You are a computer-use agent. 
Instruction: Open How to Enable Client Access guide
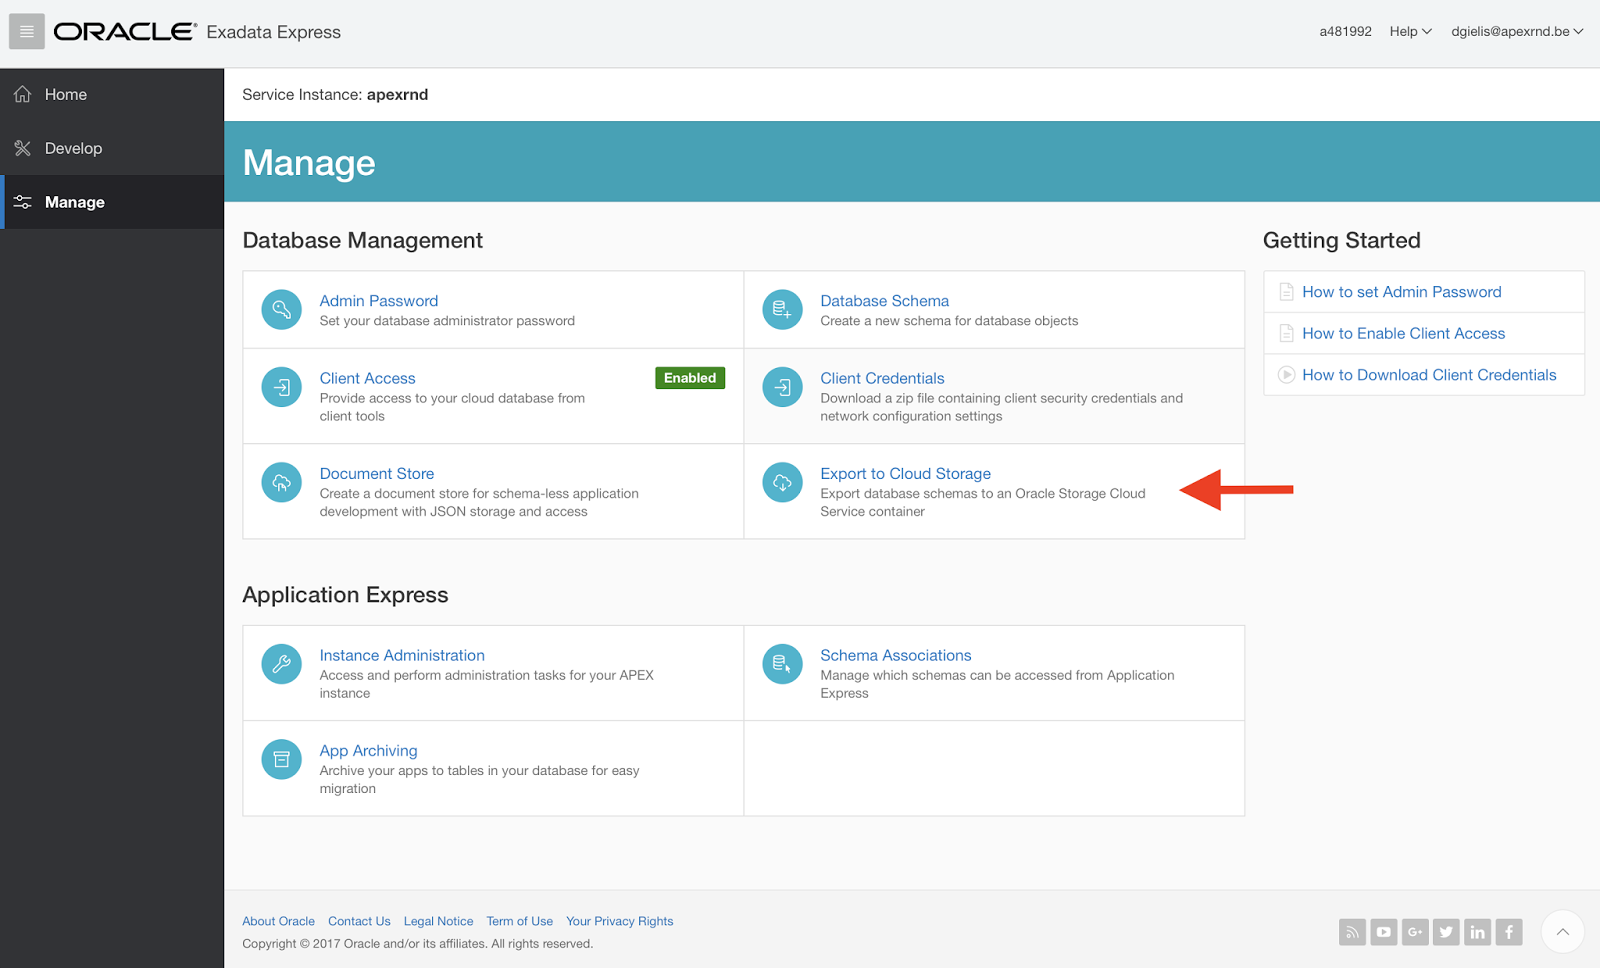click(1403, 333)
